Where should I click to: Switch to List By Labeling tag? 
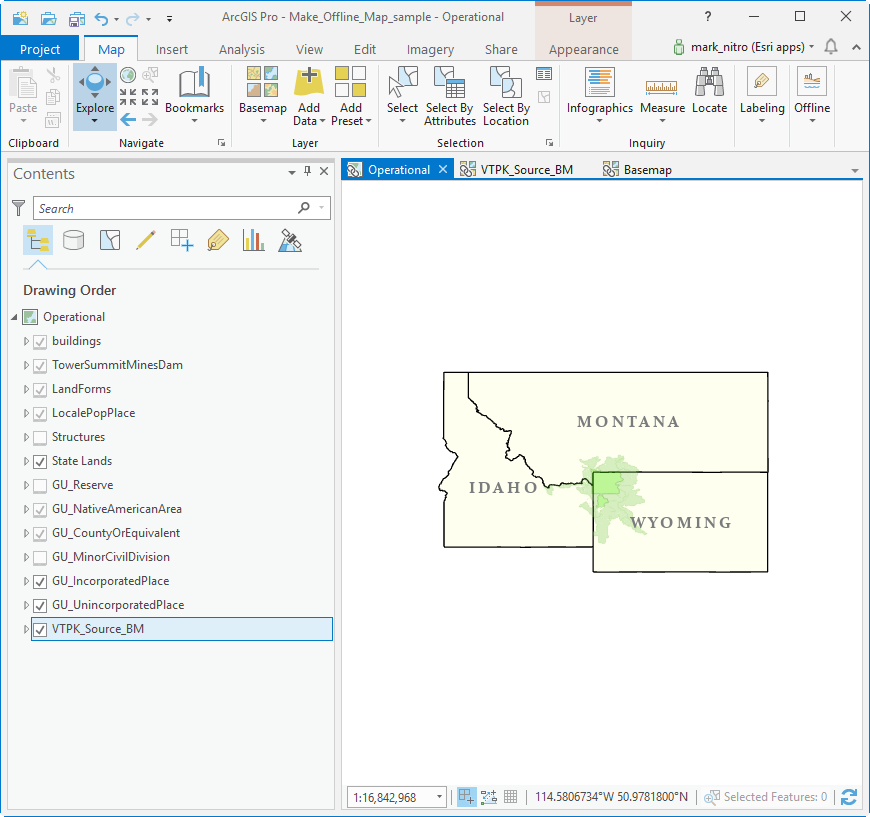(x=218, y=240)
